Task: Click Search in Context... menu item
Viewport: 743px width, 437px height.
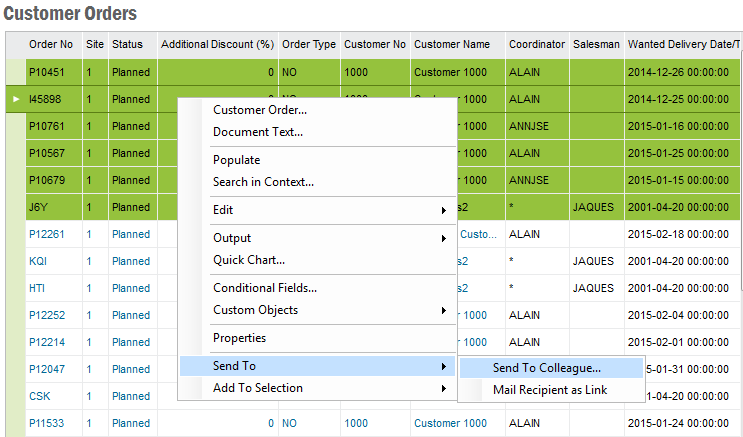Action: [x=263, y=182]
